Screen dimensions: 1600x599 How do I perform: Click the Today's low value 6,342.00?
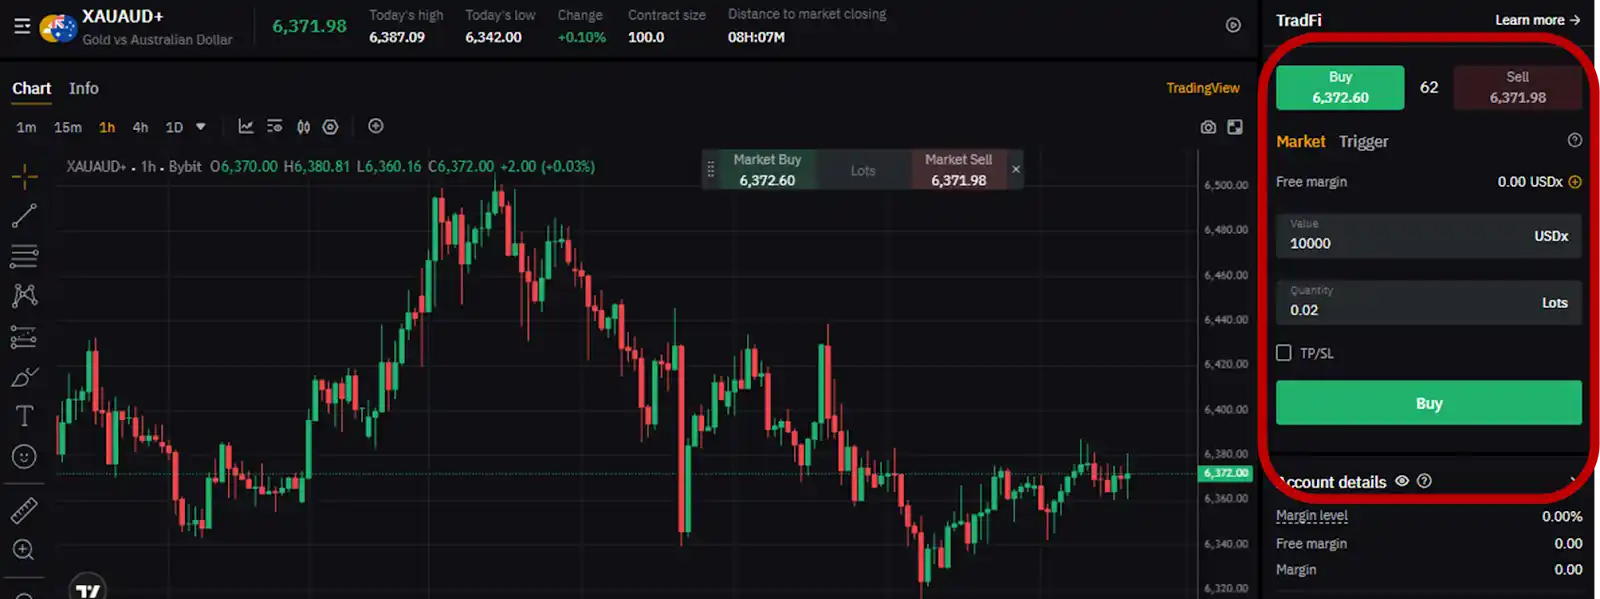point(493,37)
